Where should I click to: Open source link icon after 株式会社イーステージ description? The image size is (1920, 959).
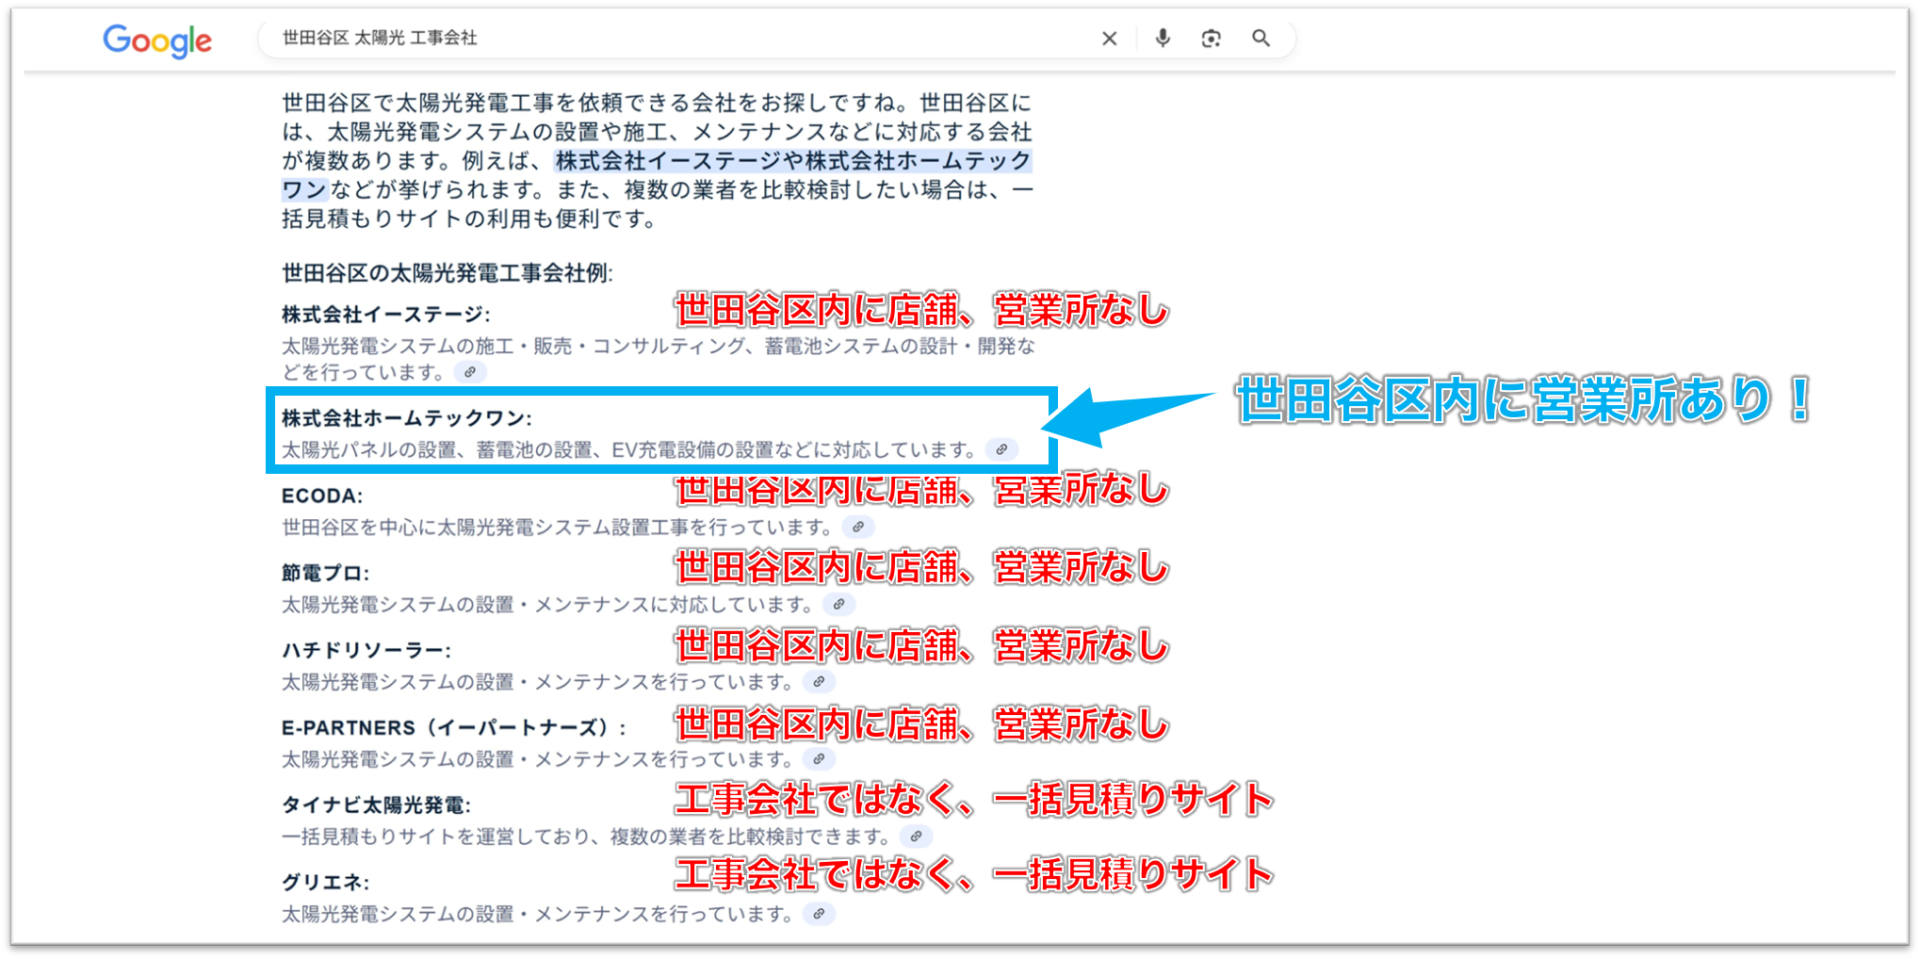point(470,372)
